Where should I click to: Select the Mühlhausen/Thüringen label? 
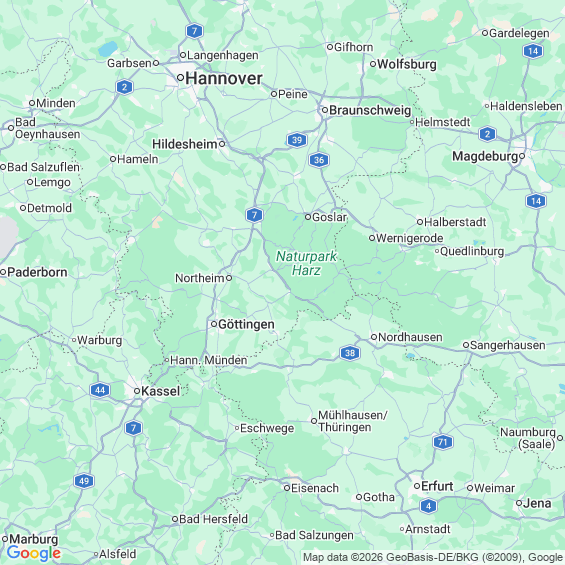[352, 421]
